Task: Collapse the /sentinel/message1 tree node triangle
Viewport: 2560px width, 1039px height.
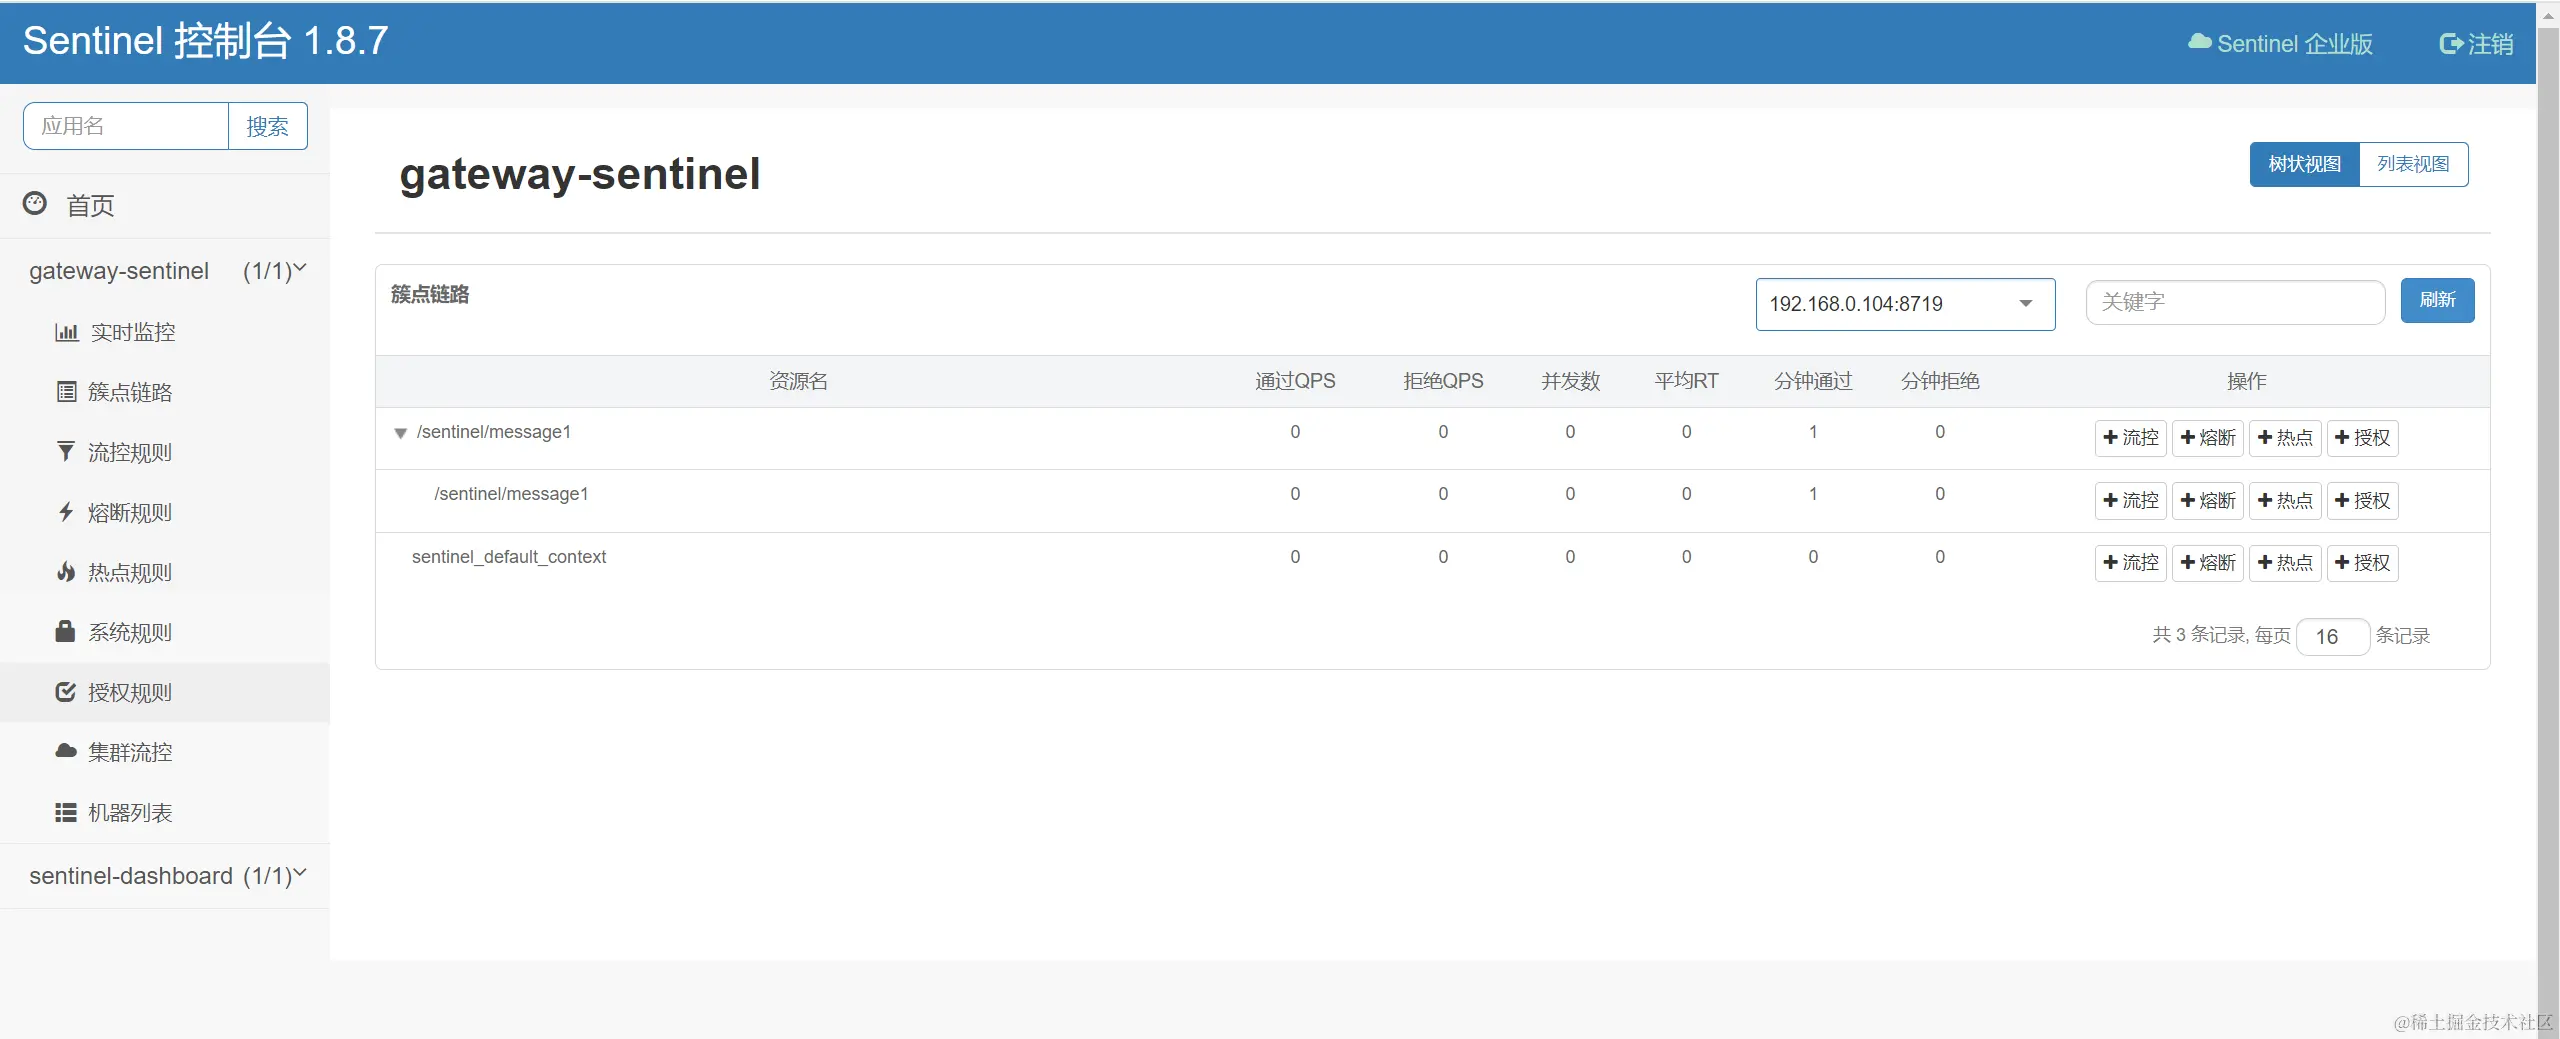Action: click(400, 433)
